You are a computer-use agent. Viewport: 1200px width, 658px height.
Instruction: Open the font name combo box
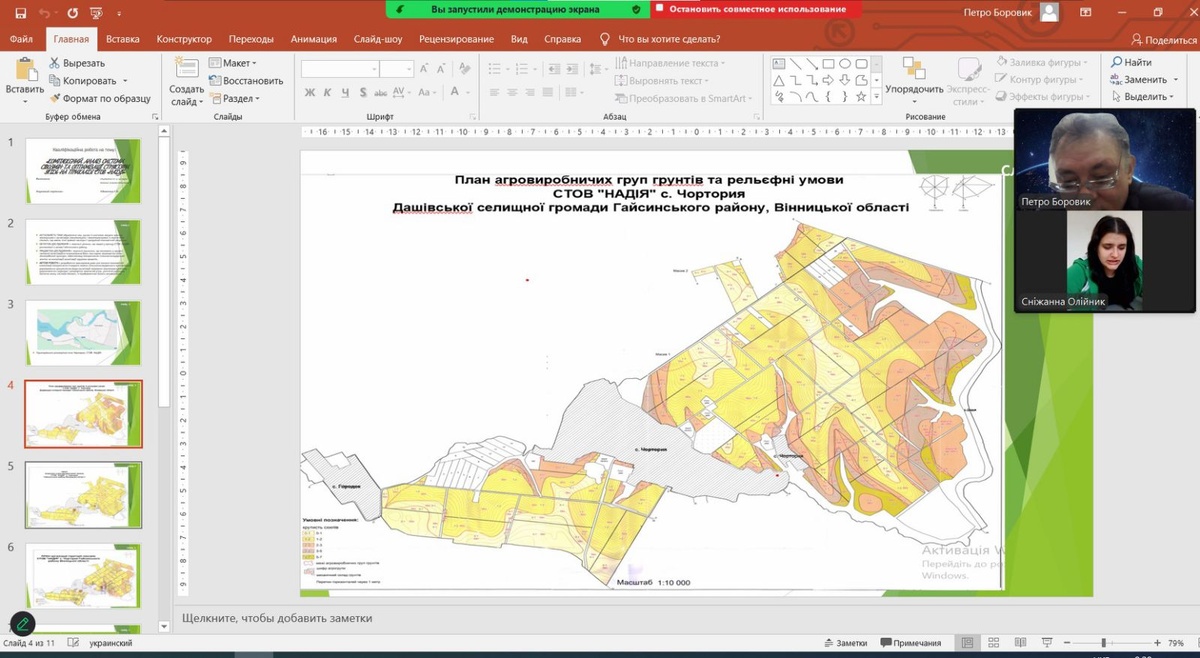tap(340, 69)
